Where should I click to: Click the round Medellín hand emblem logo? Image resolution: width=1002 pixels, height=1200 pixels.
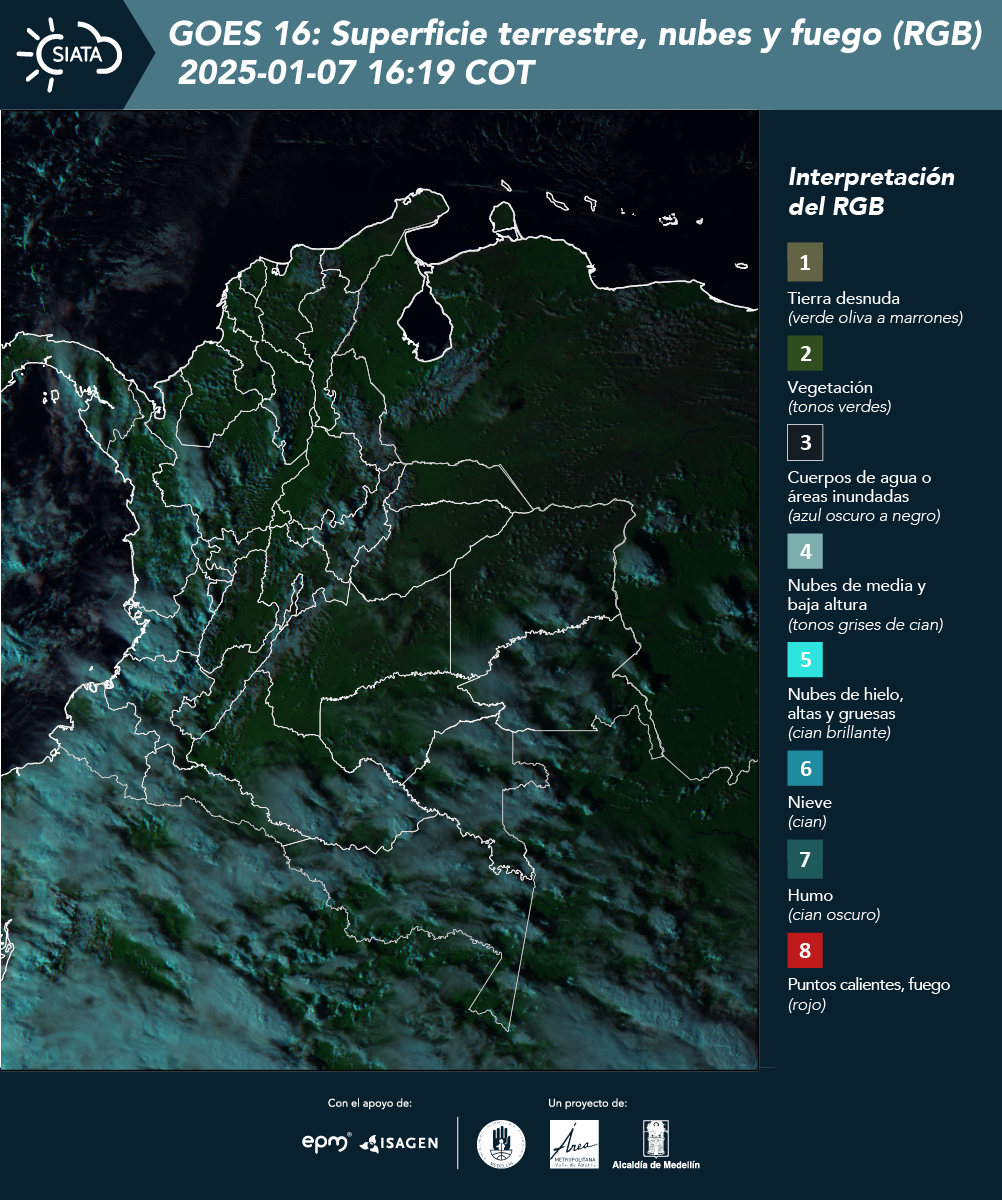click(x=501, y=1144)
